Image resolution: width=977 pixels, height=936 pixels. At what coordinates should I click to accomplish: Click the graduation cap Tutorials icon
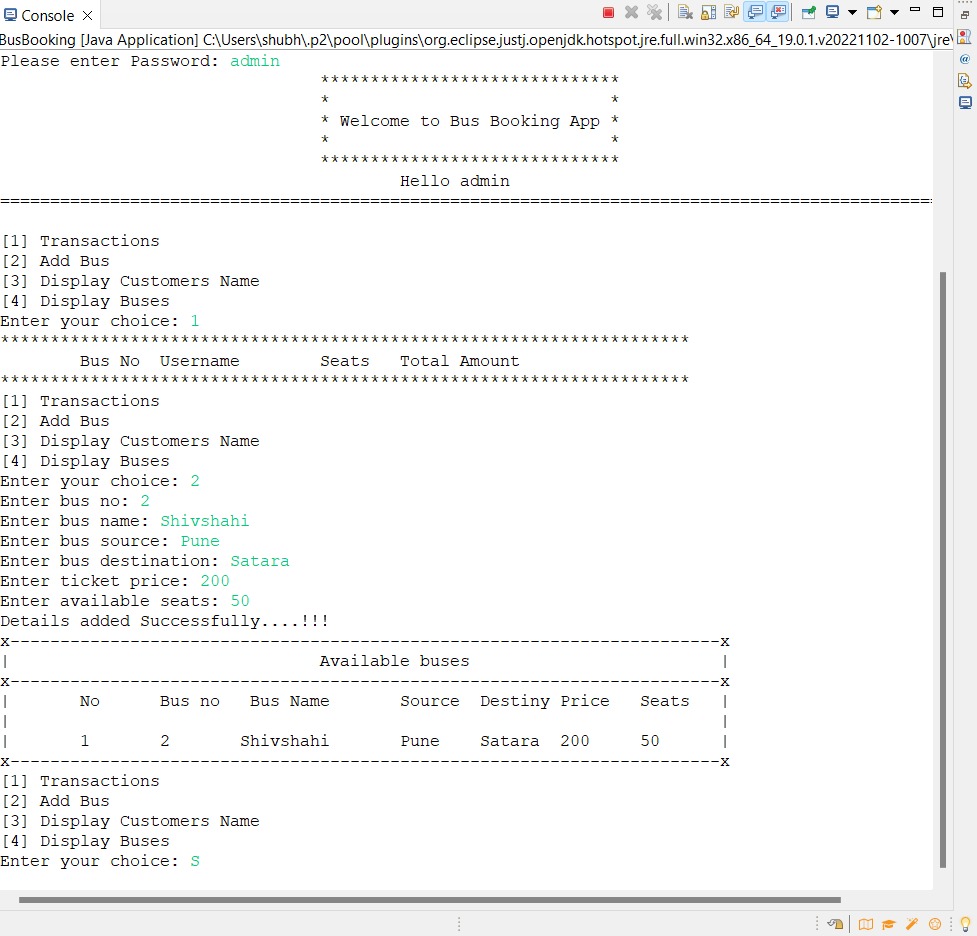[889, 924]
